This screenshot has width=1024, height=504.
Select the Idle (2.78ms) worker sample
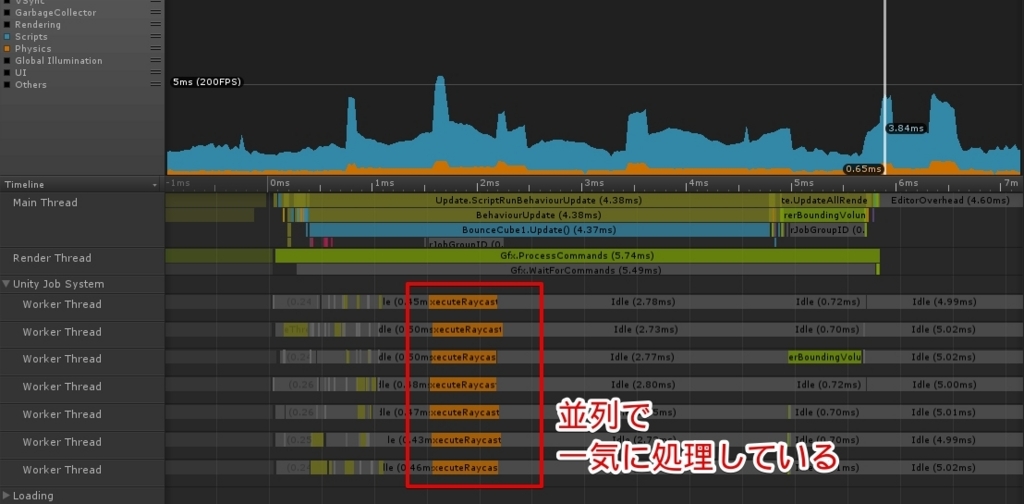tap(643, 302)
